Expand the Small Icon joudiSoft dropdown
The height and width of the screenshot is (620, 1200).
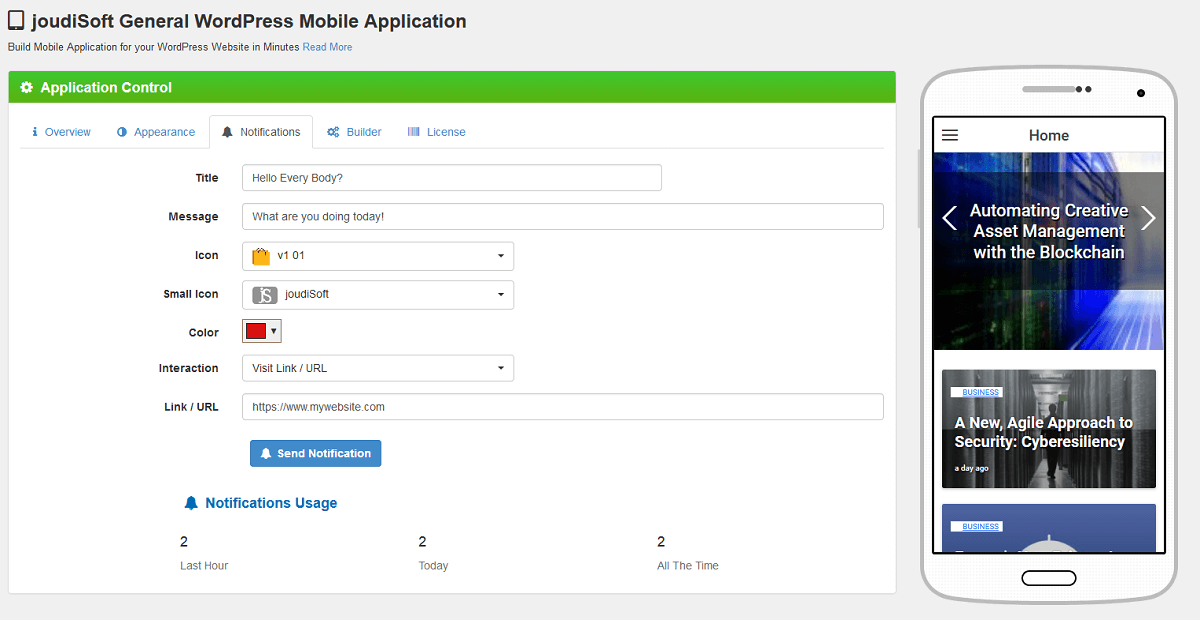point(378,295)
